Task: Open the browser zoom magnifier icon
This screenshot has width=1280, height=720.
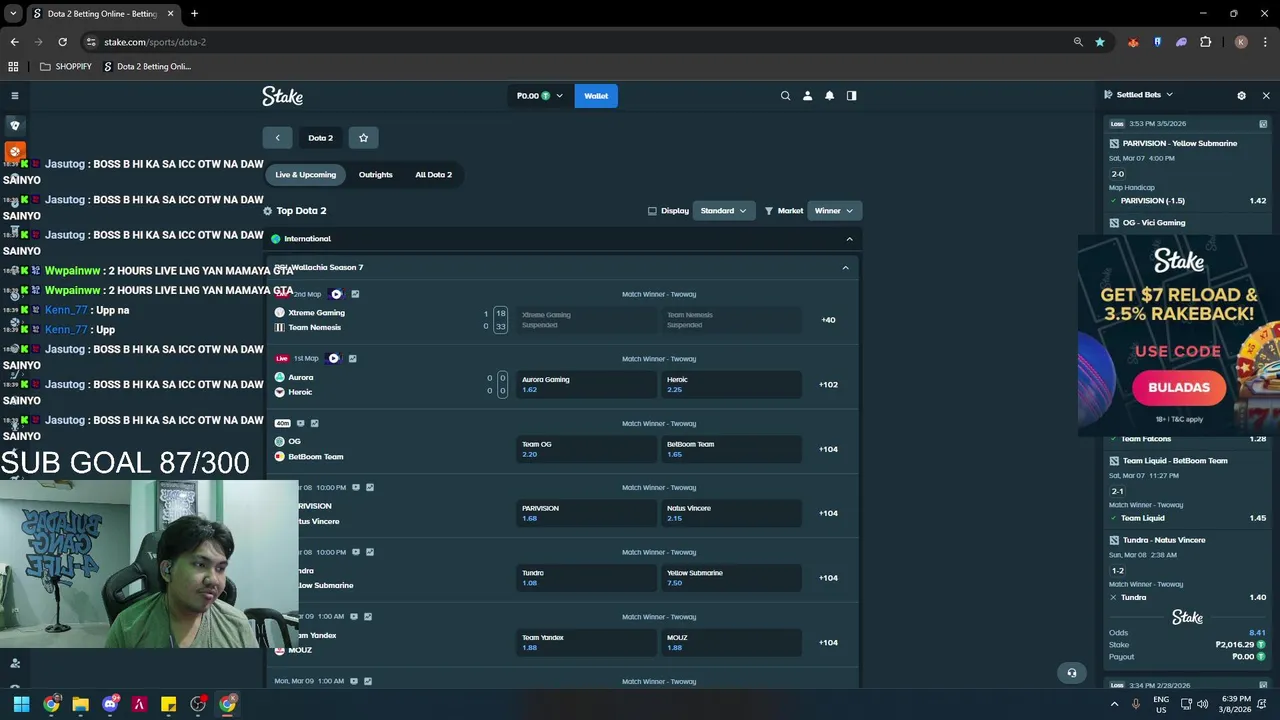Action: pos(1078,42)
